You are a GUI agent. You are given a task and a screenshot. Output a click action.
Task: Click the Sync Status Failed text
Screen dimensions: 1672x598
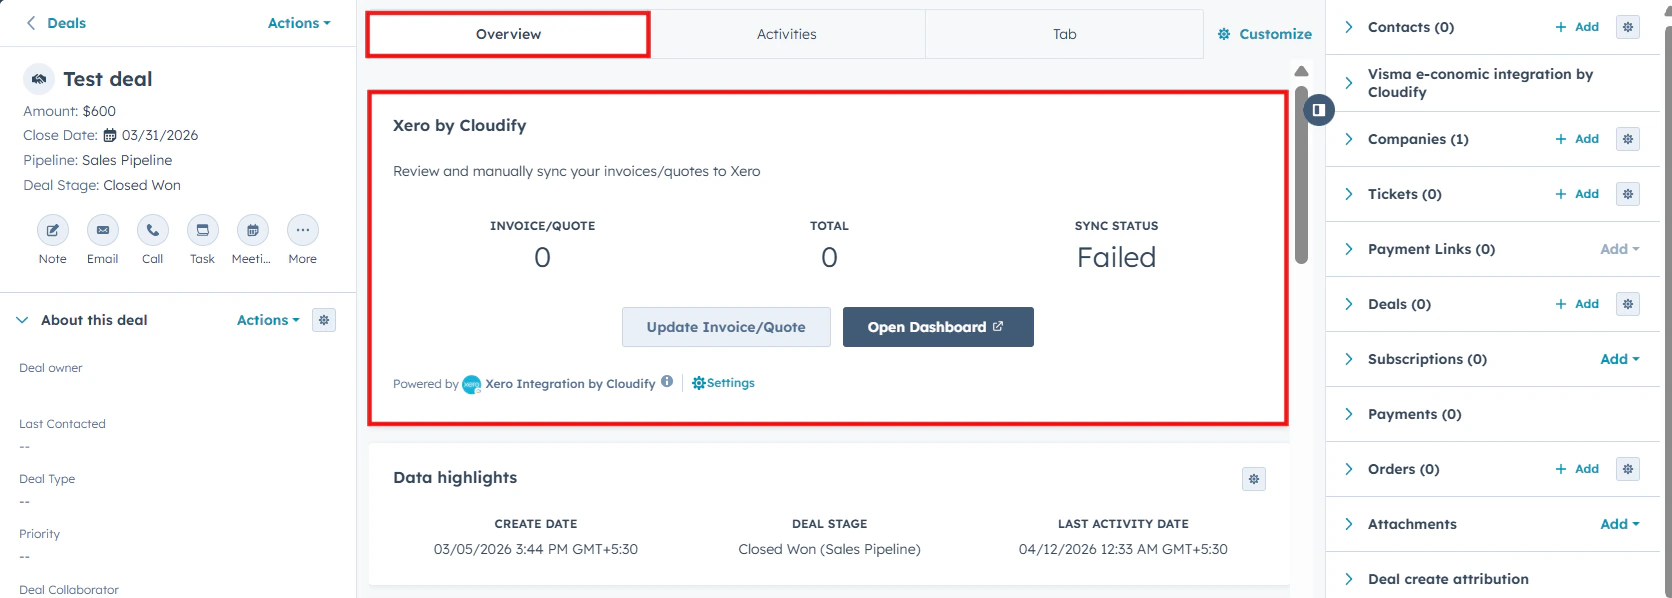point(1116,257)
